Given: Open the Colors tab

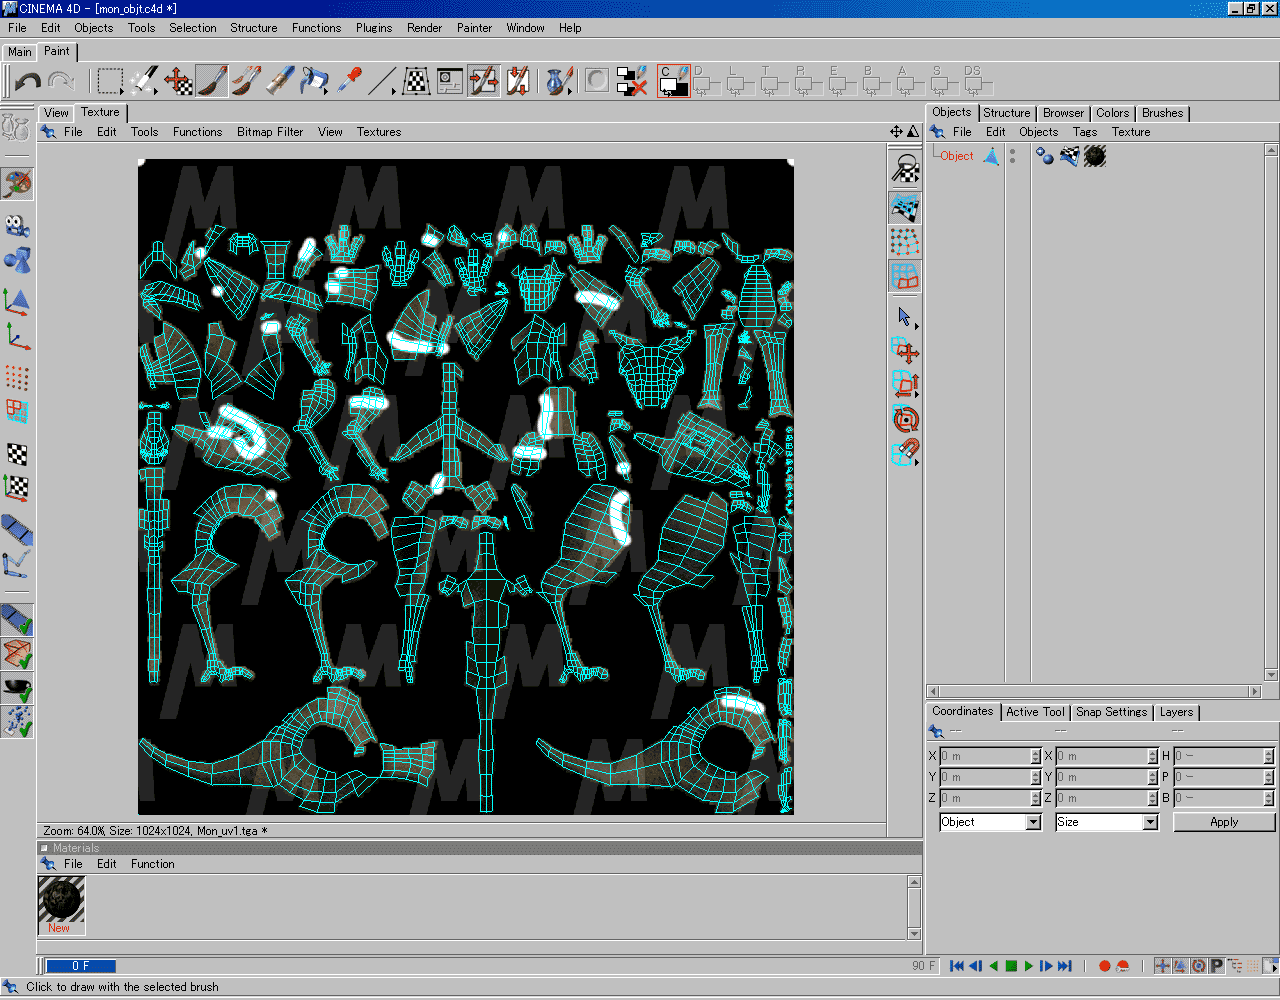Looking at the screenshot, I should coord(1112,113).
